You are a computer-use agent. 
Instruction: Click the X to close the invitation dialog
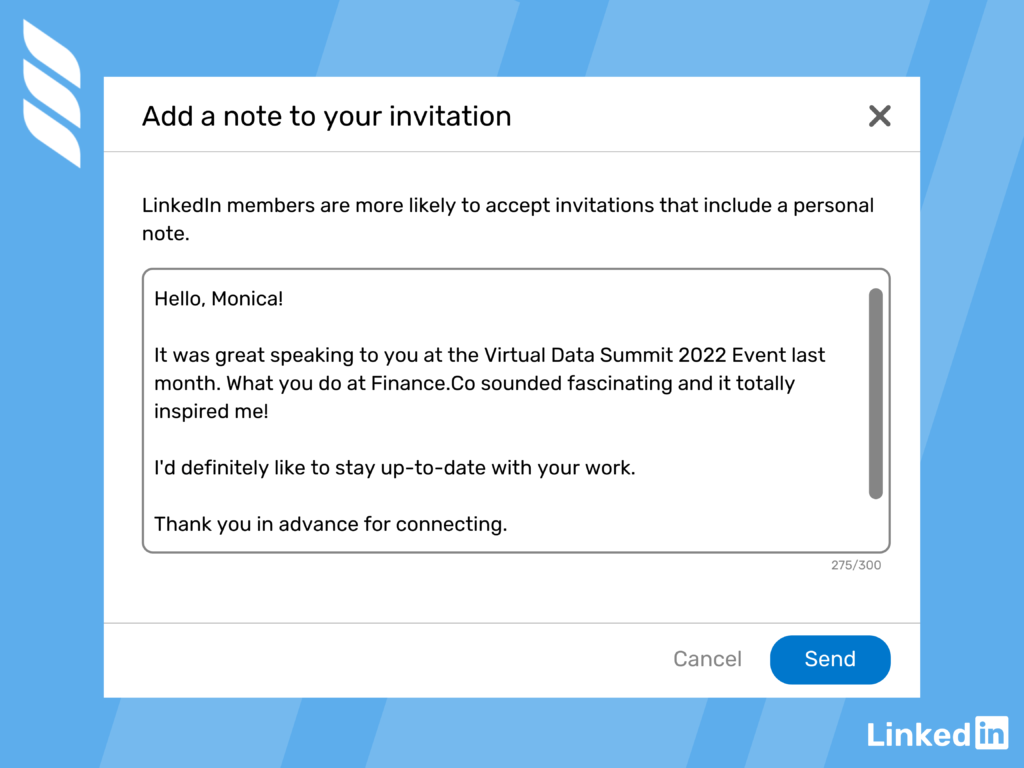879,116
